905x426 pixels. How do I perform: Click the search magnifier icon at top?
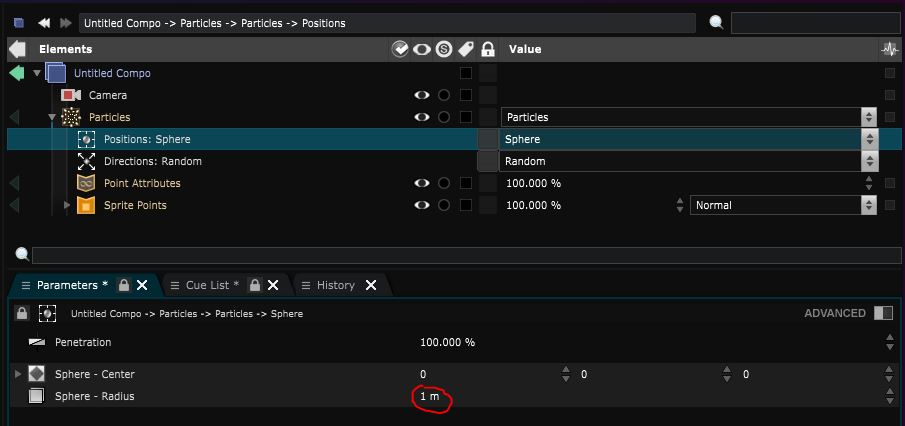tap(717, 22)
